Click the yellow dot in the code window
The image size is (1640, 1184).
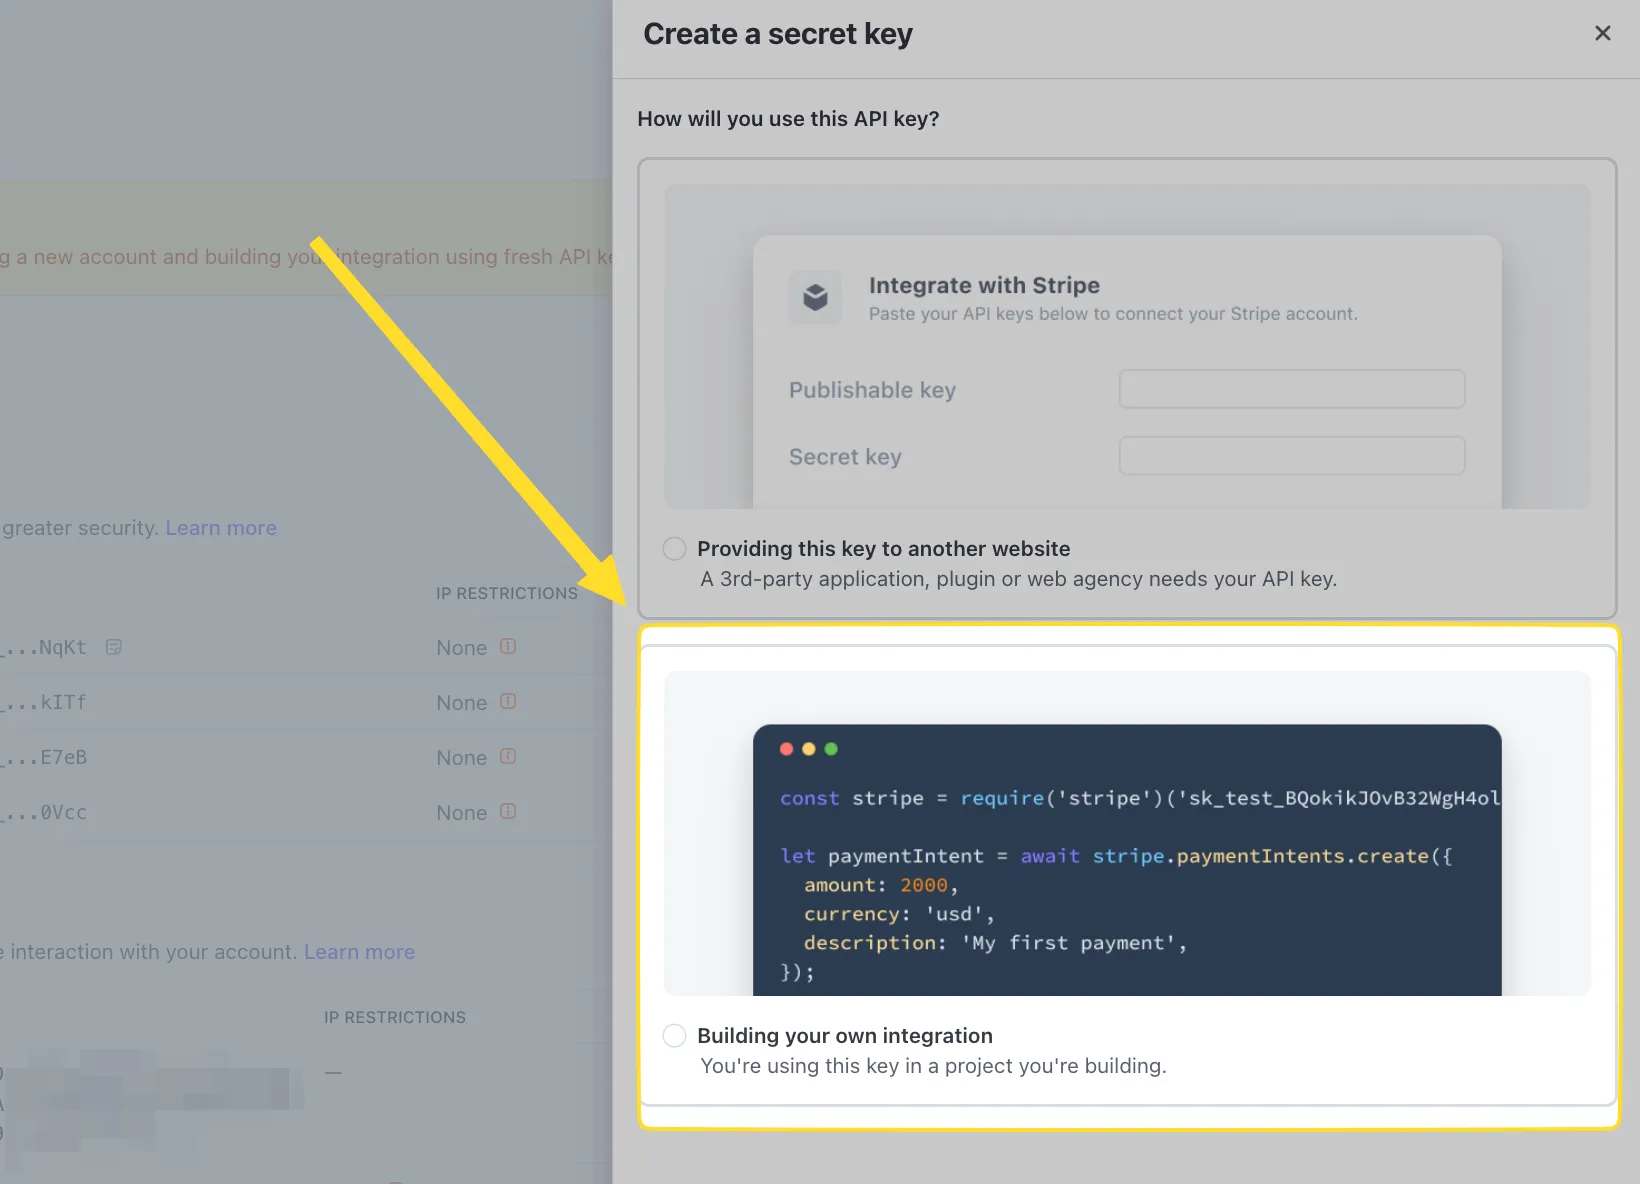point(808,748)
